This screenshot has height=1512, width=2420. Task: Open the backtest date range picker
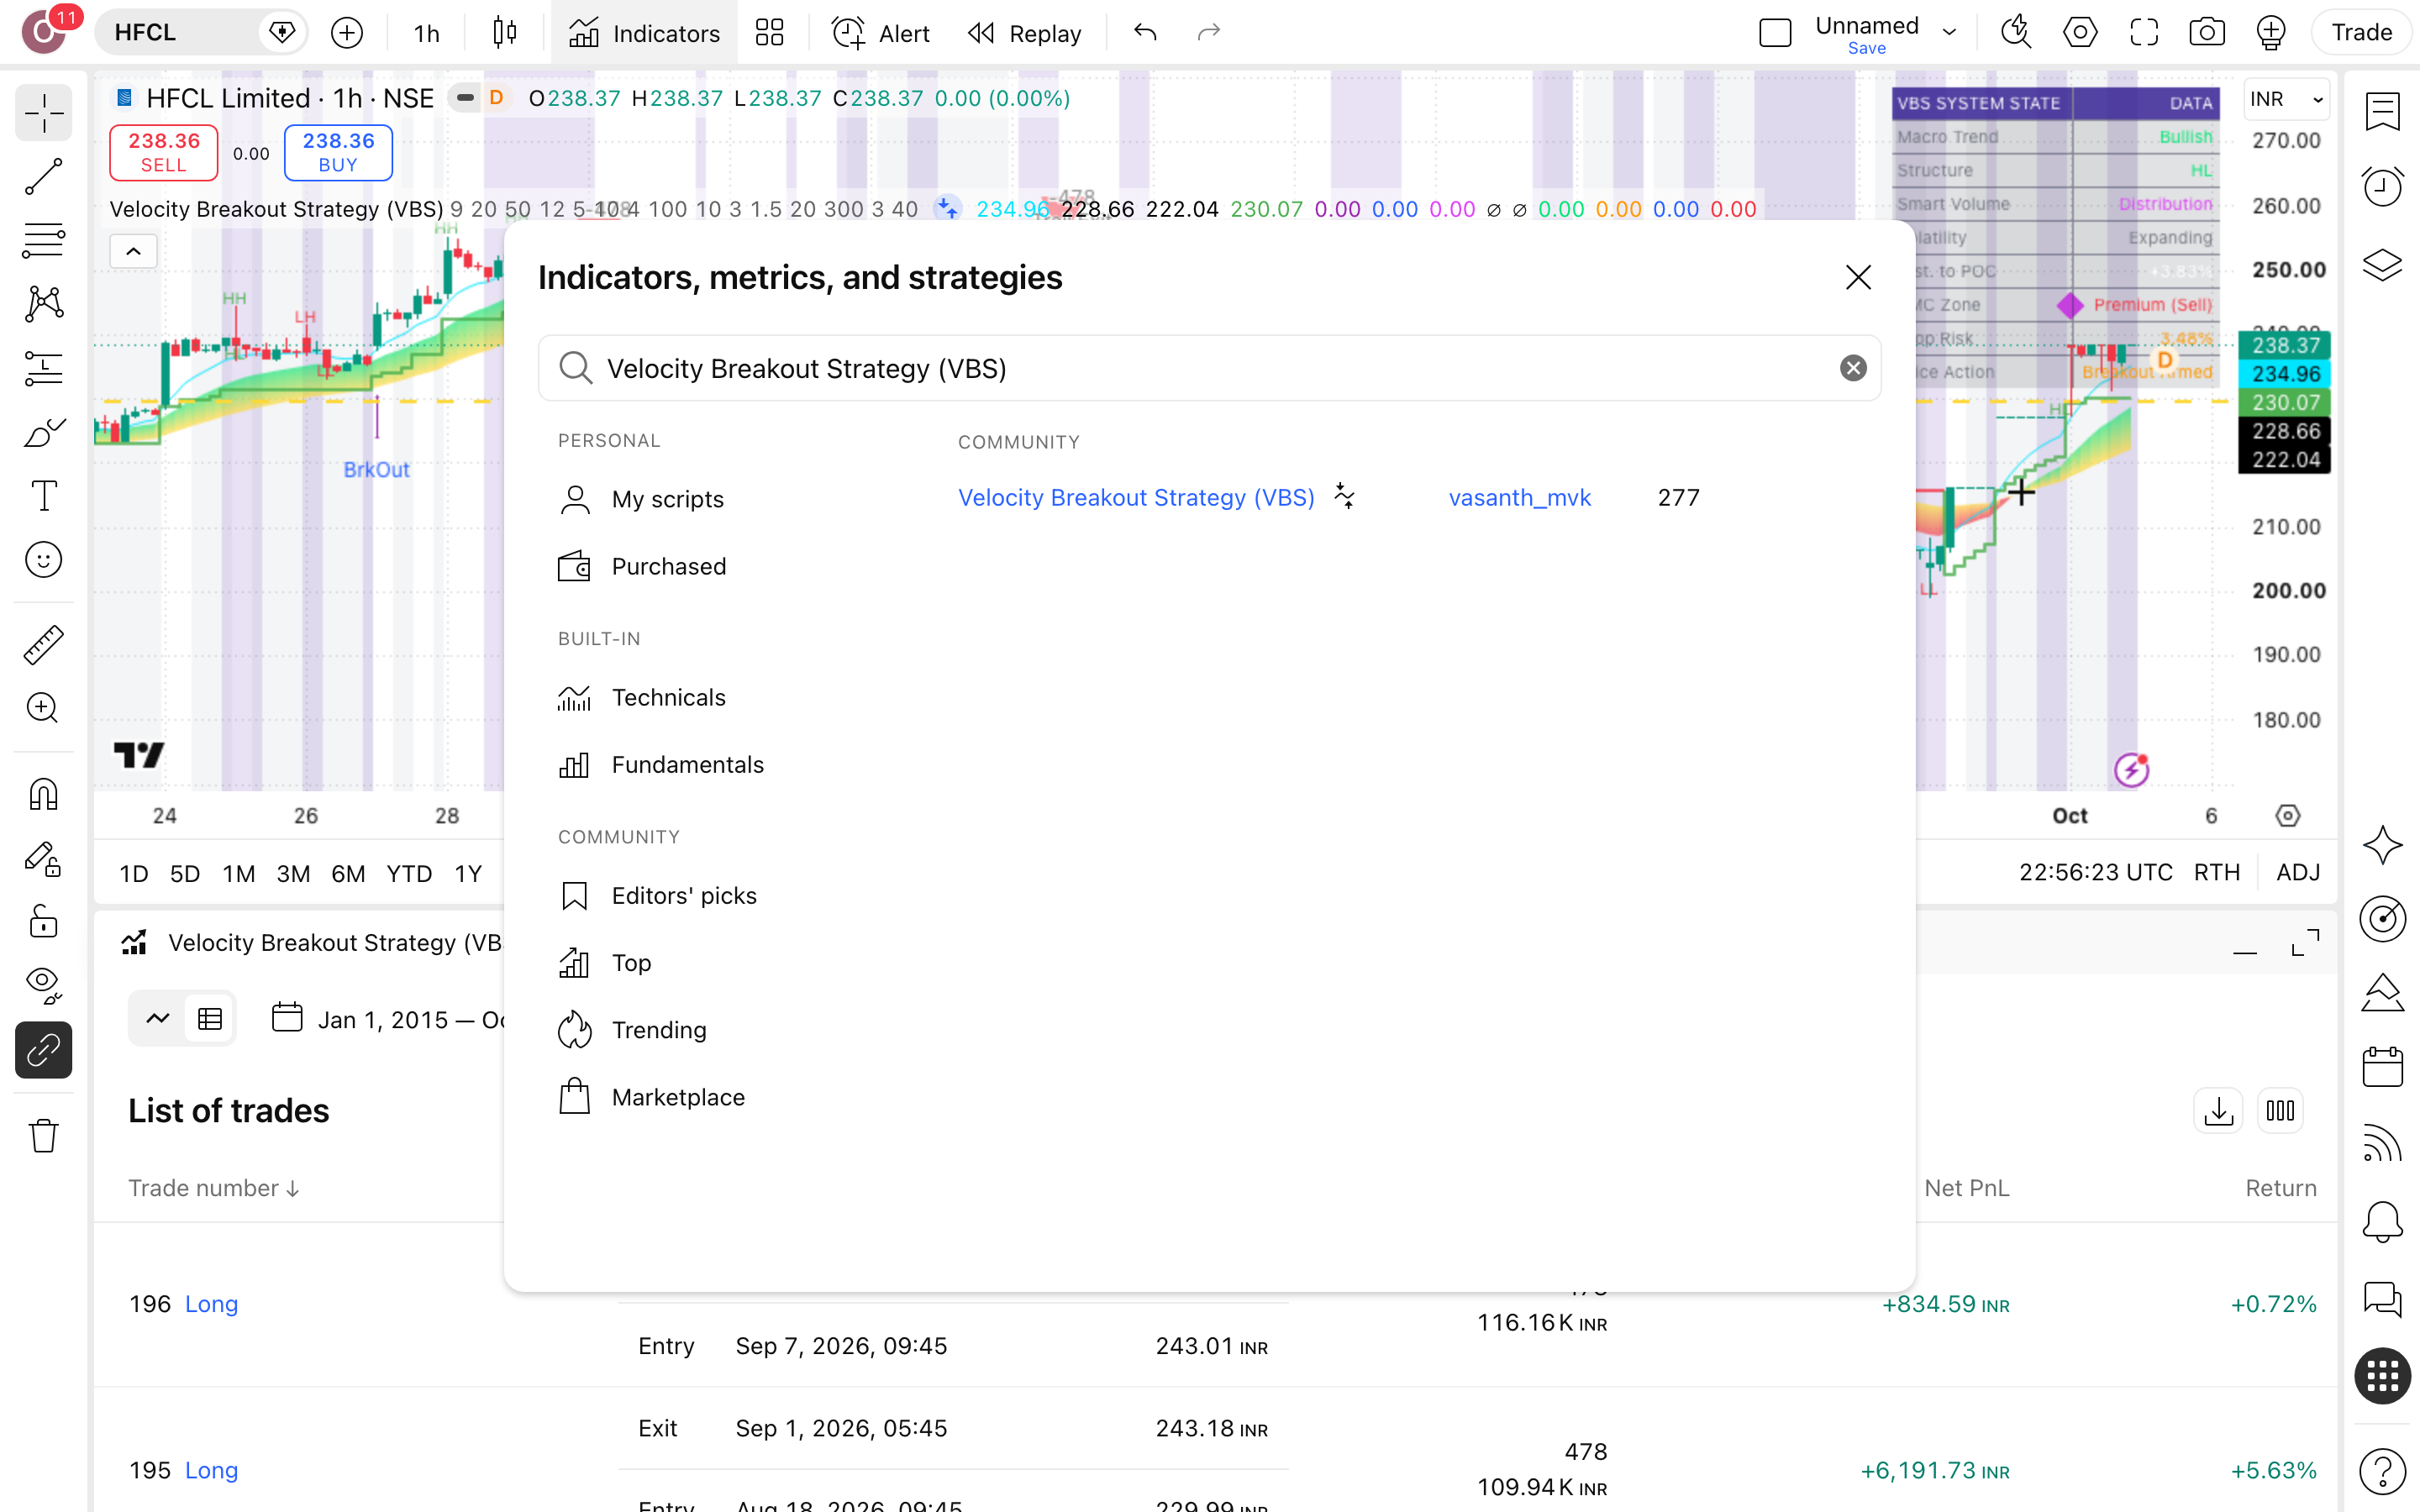(390, 1019)
